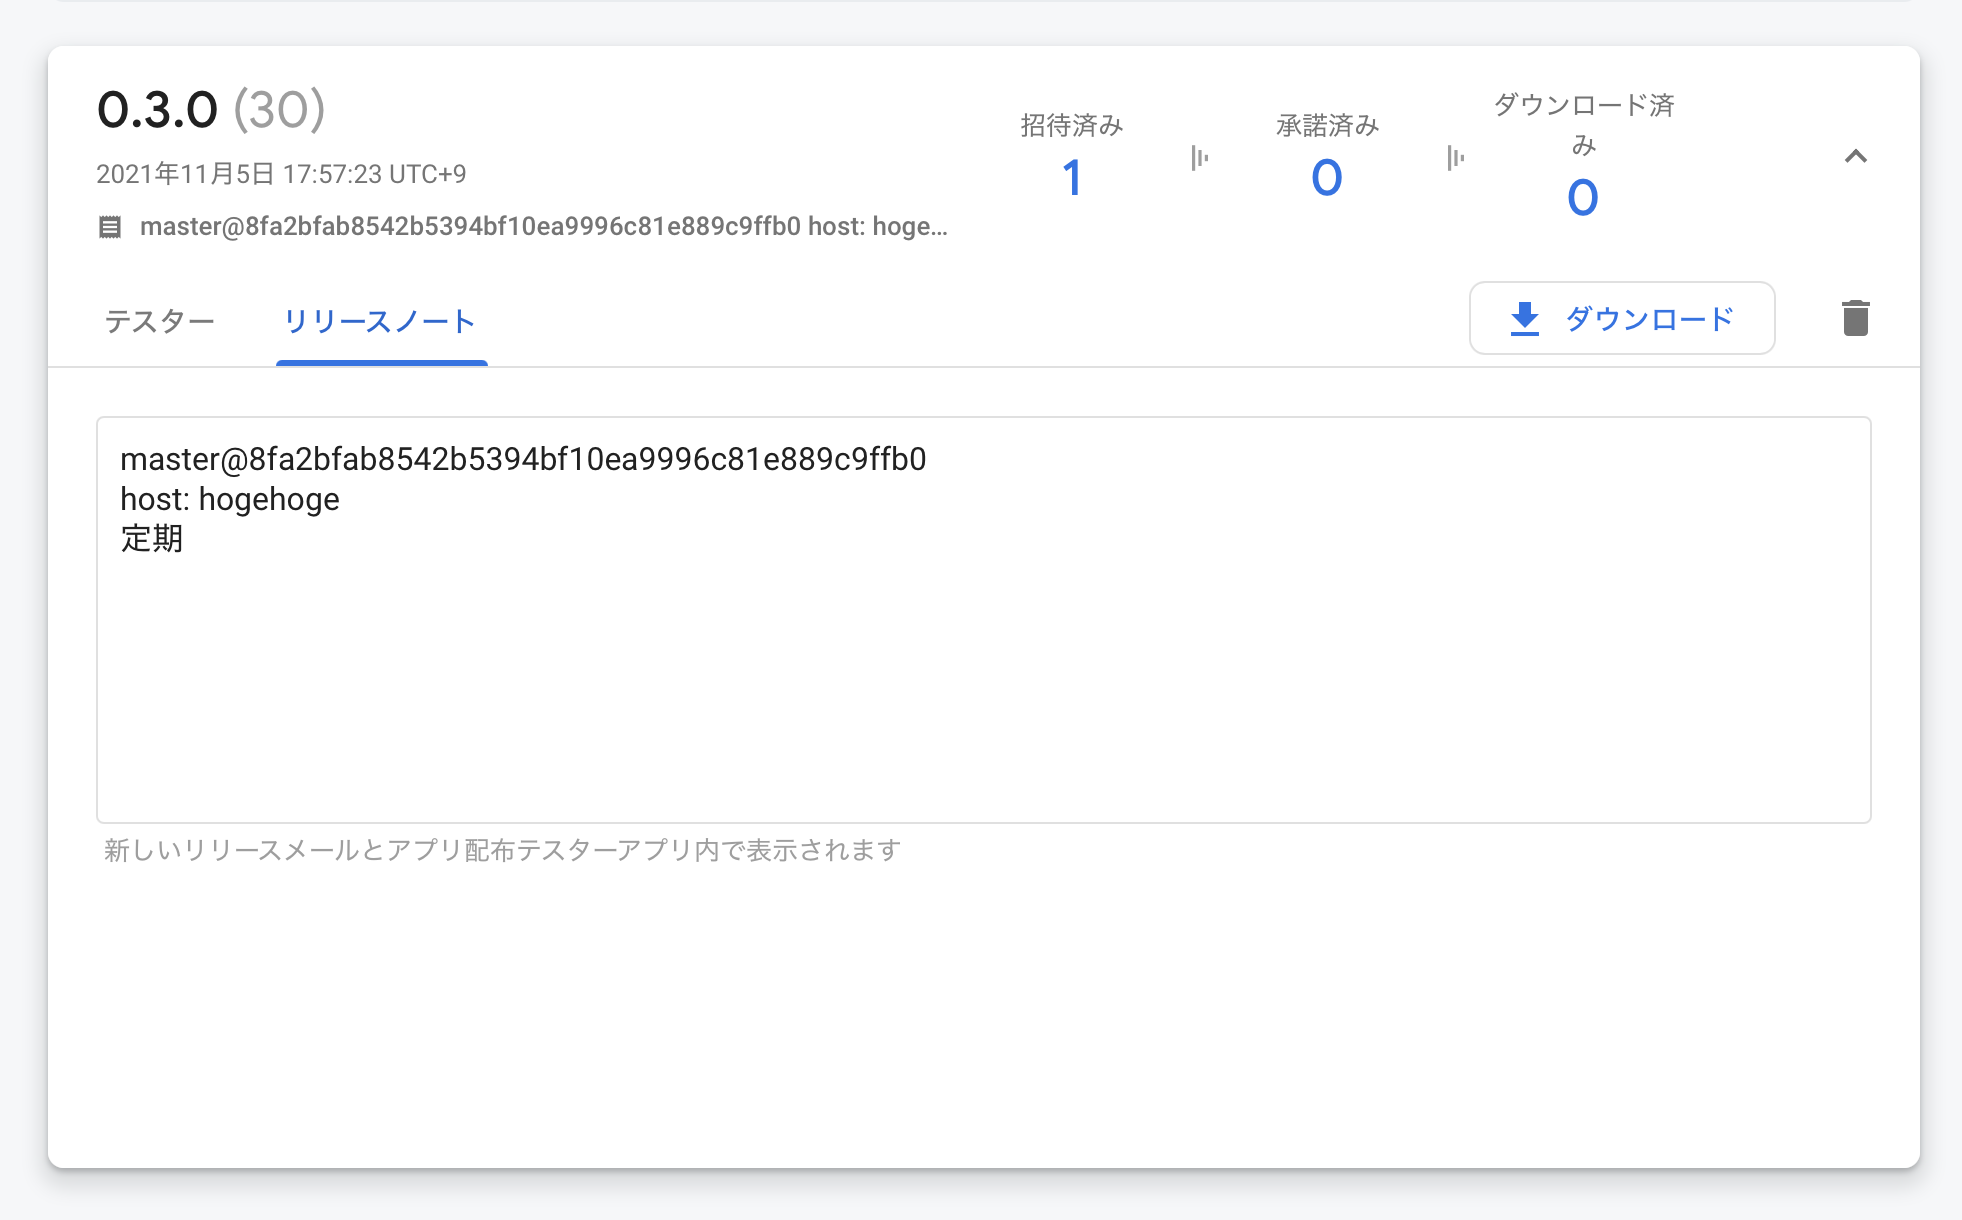The image size is (1962, 1220).
Task: Switch to the テスター tab
Action: (x=160, y=321)
